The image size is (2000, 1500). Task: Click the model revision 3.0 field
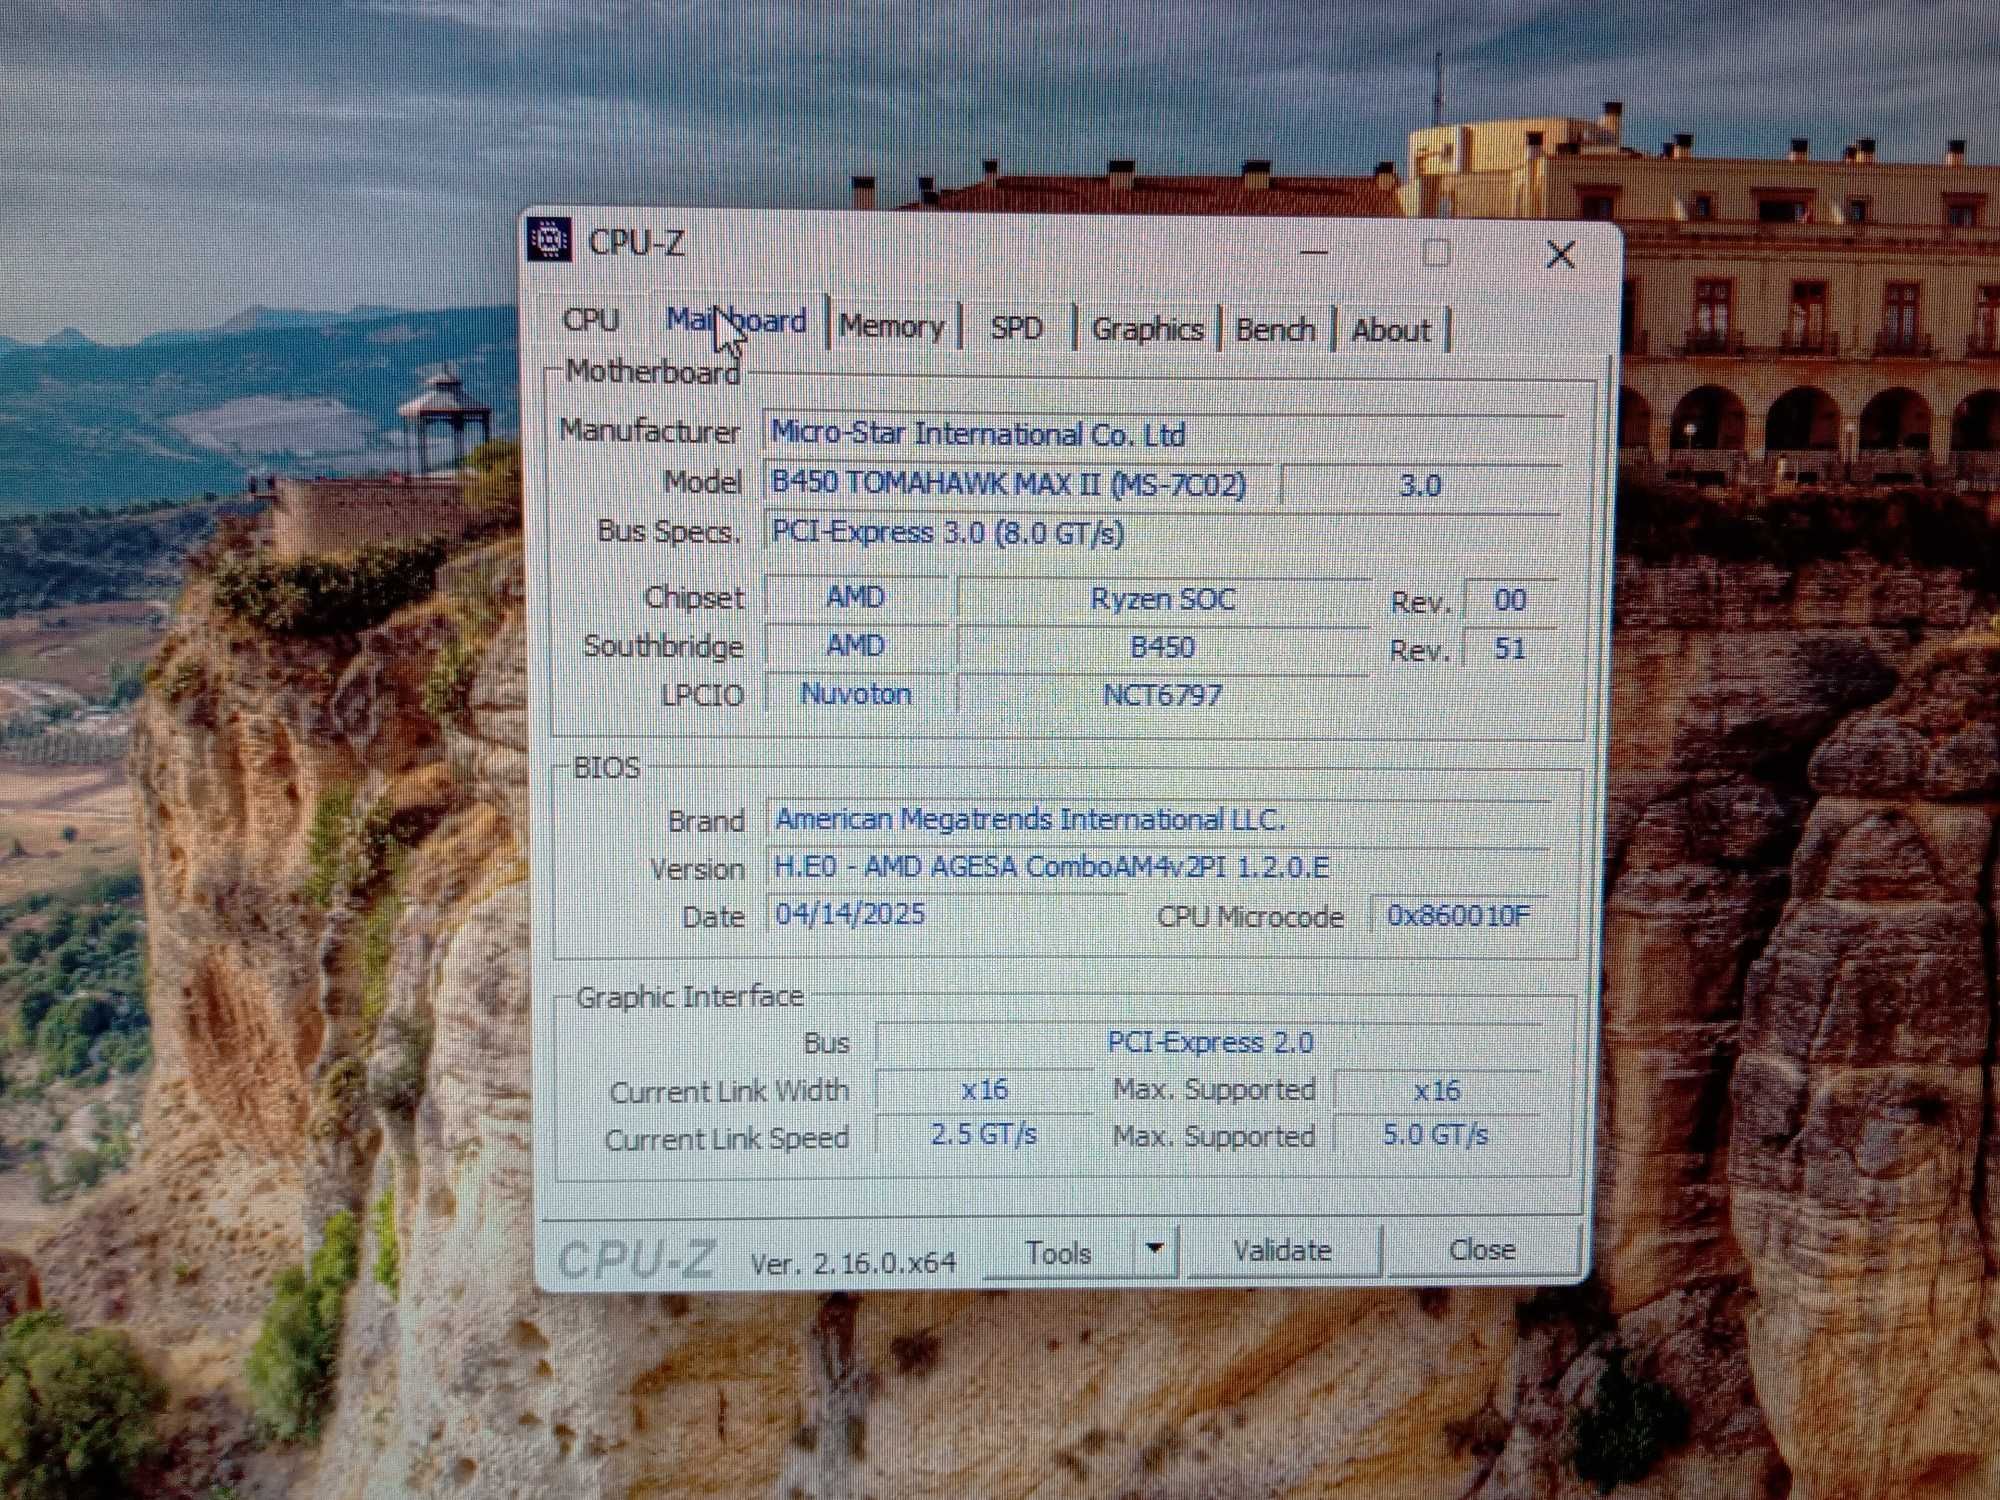pos(1420,486)
